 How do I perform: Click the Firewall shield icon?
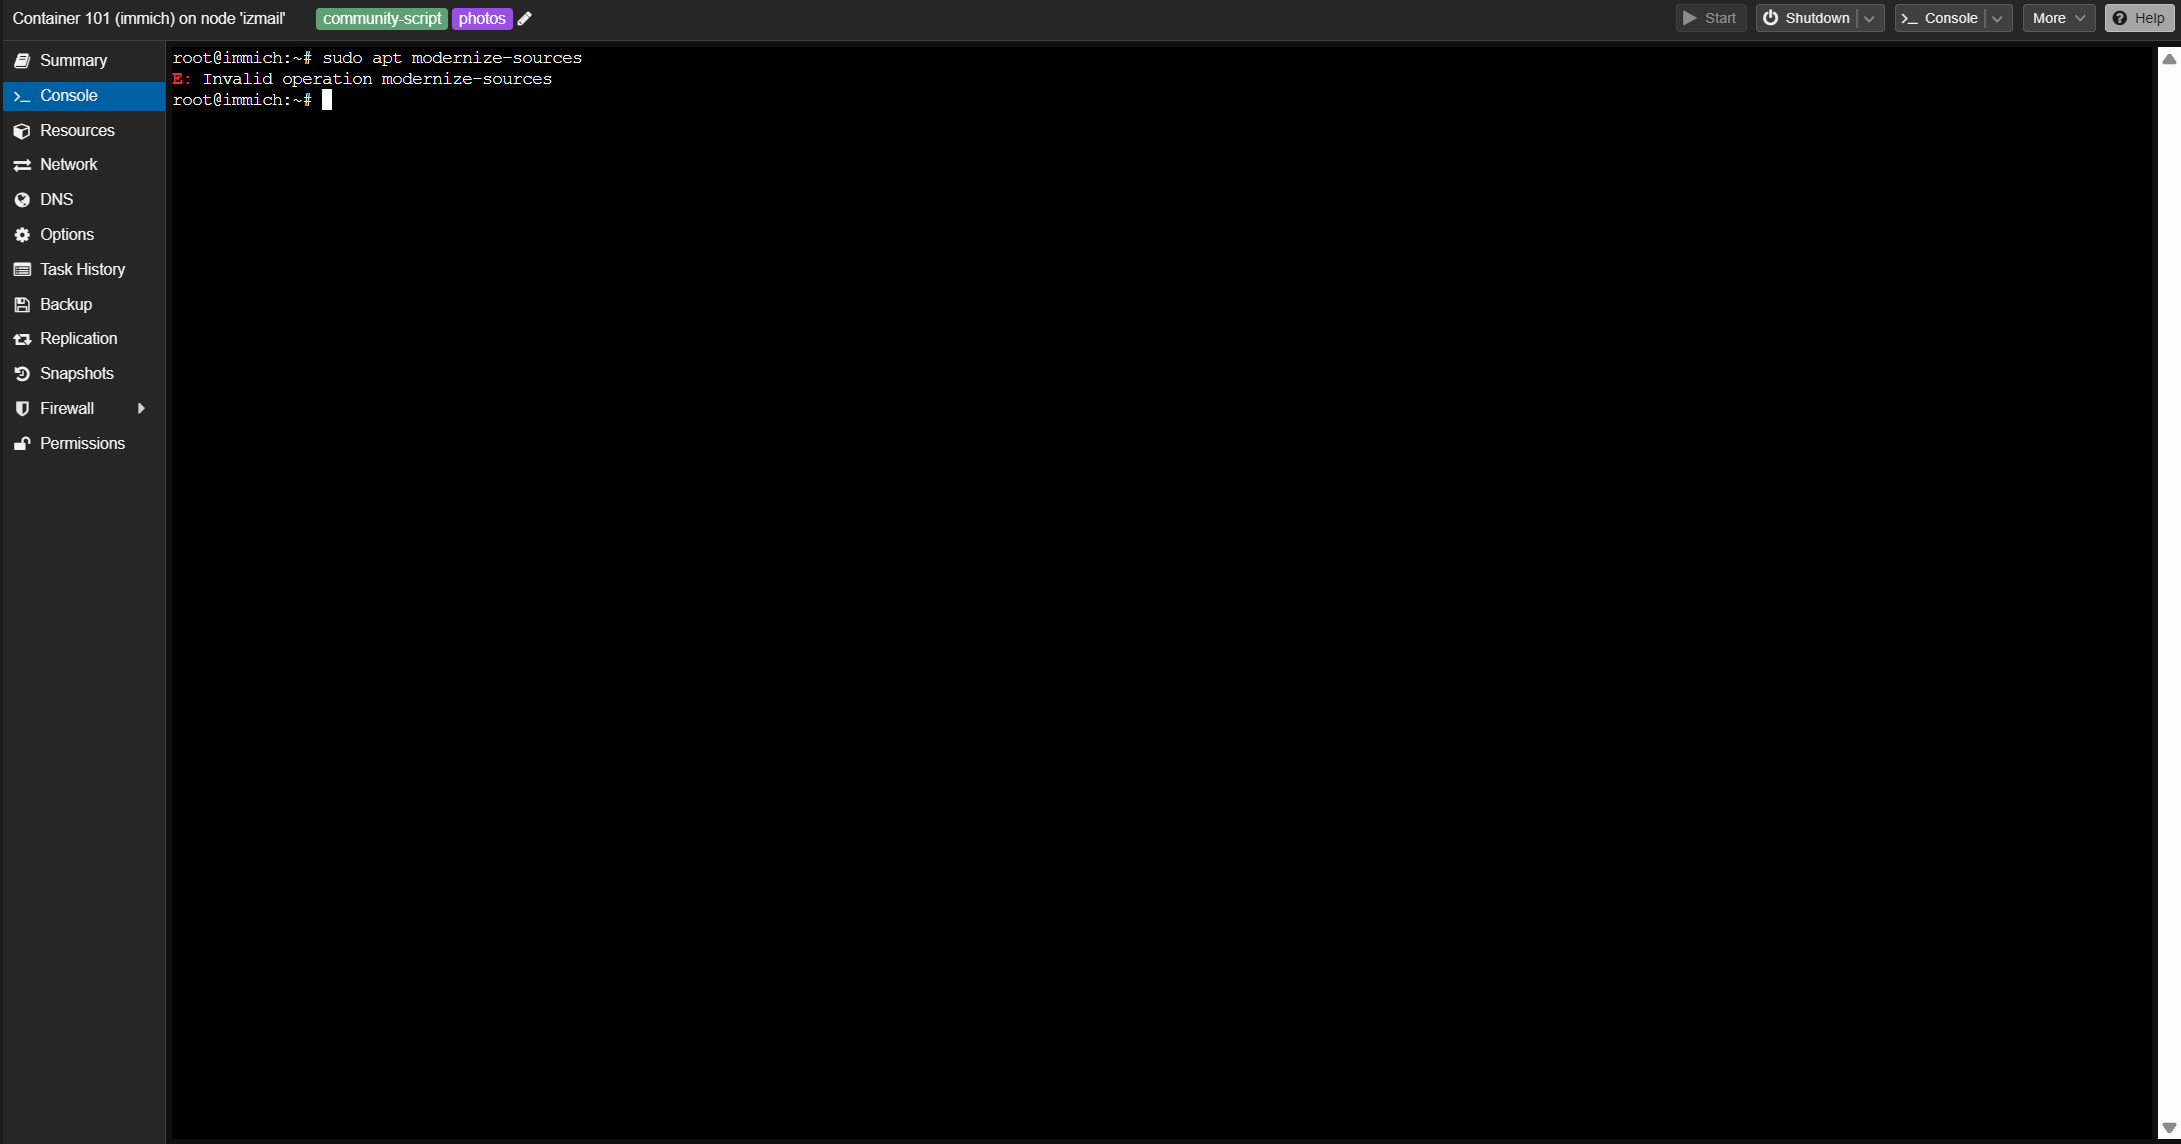[22, 409]
